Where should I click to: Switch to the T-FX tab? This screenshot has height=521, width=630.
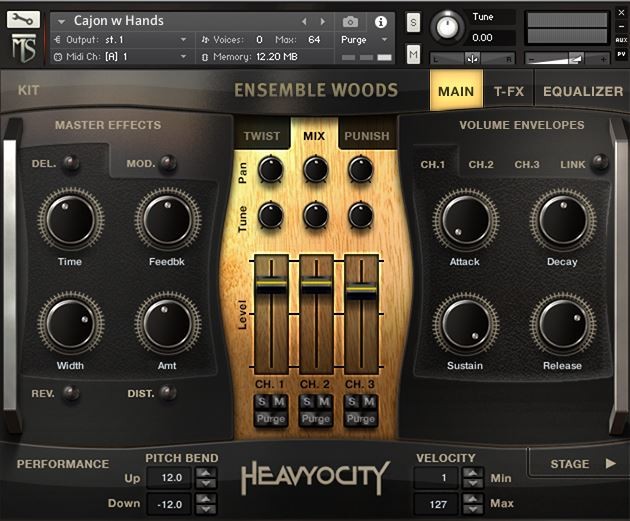pyautogui.click(x=509, y=91)
